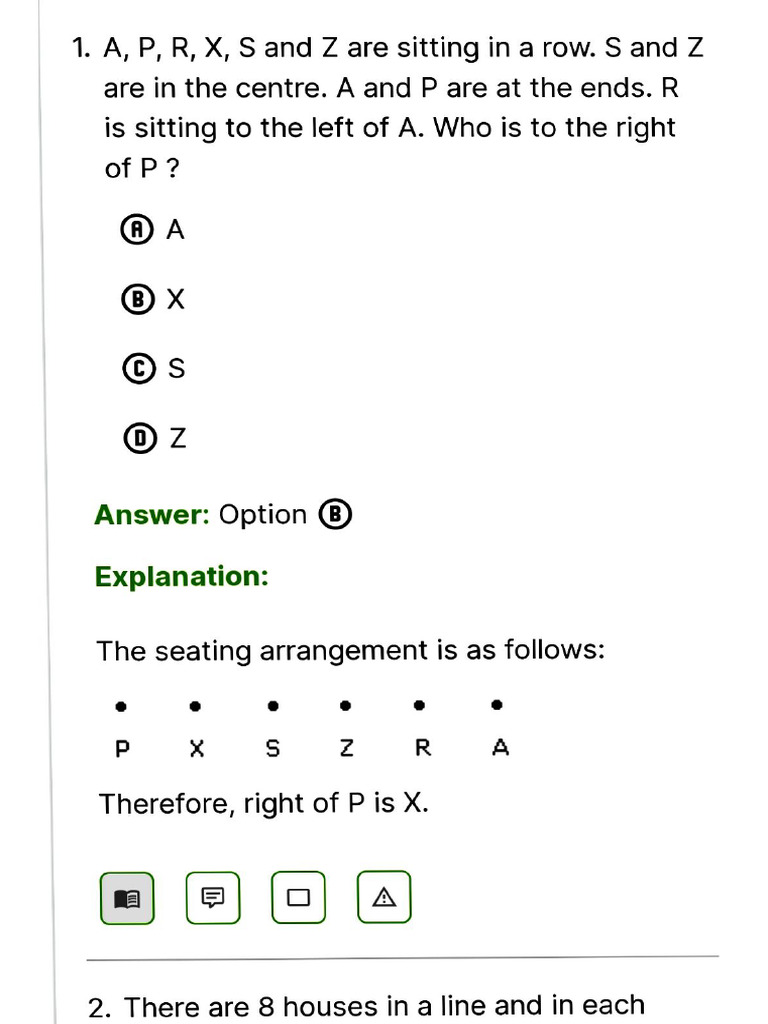Select option A circle
The image size is (768, 1024).
(x=135, y=230)
